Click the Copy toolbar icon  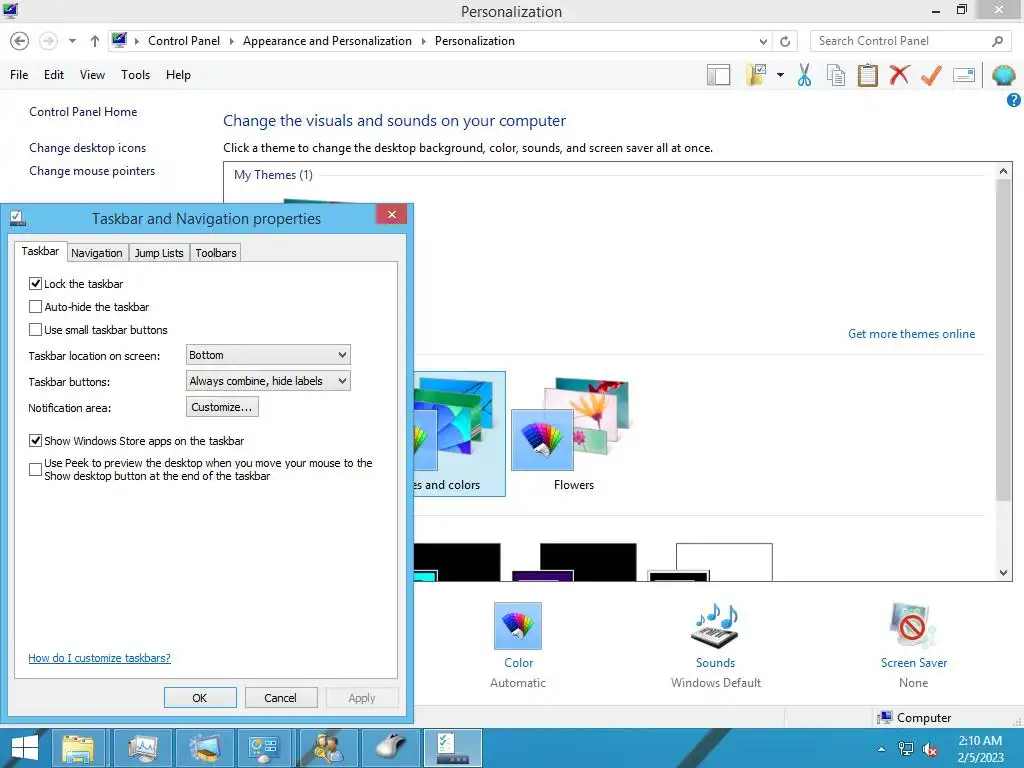(836, 75)
